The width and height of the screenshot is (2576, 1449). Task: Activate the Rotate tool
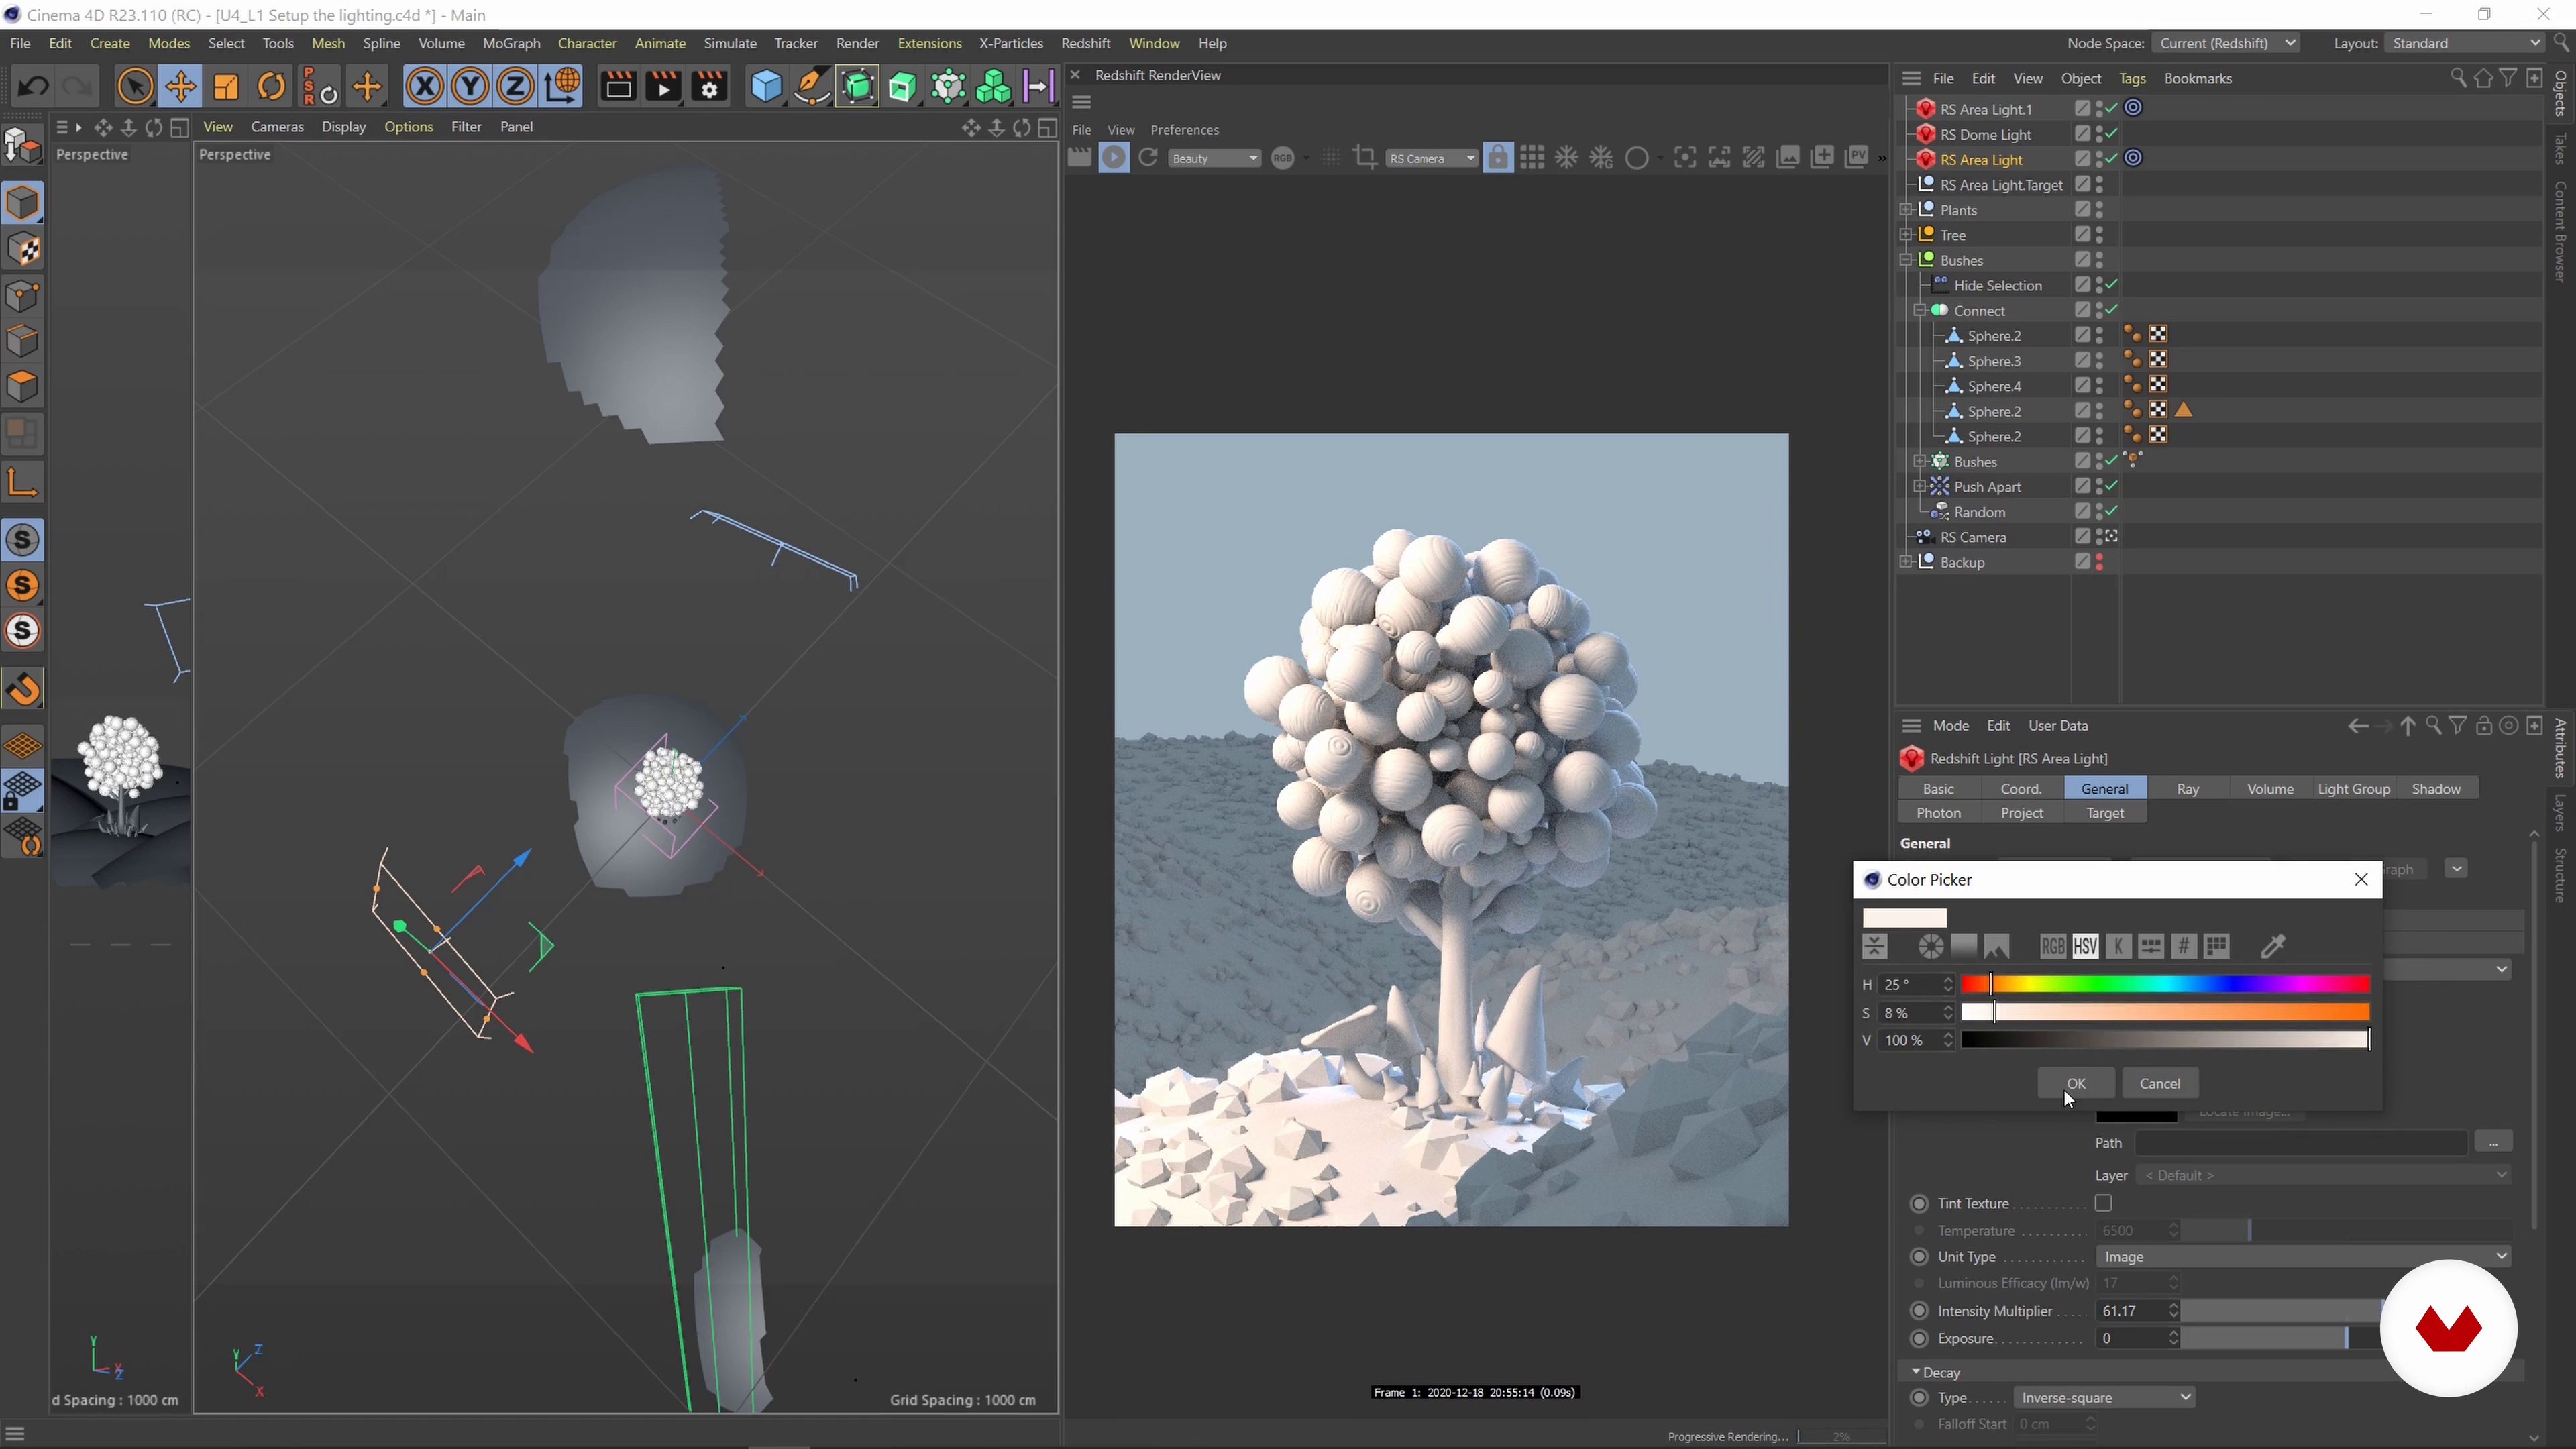click(x=271, y=87)
